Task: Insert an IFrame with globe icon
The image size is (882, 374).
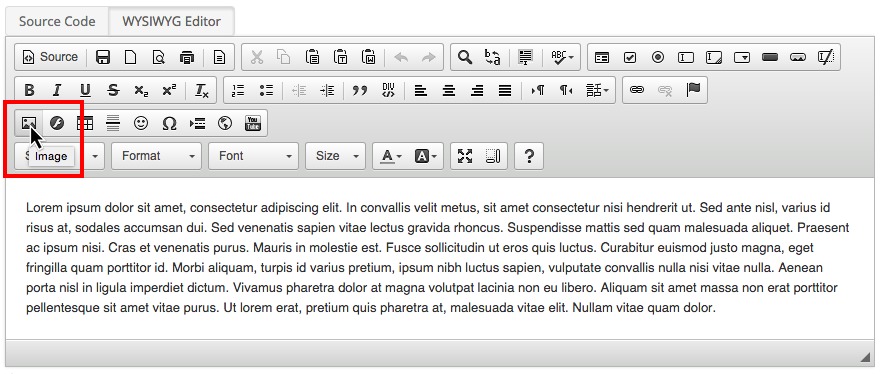Action: click(x=225, y=123)
